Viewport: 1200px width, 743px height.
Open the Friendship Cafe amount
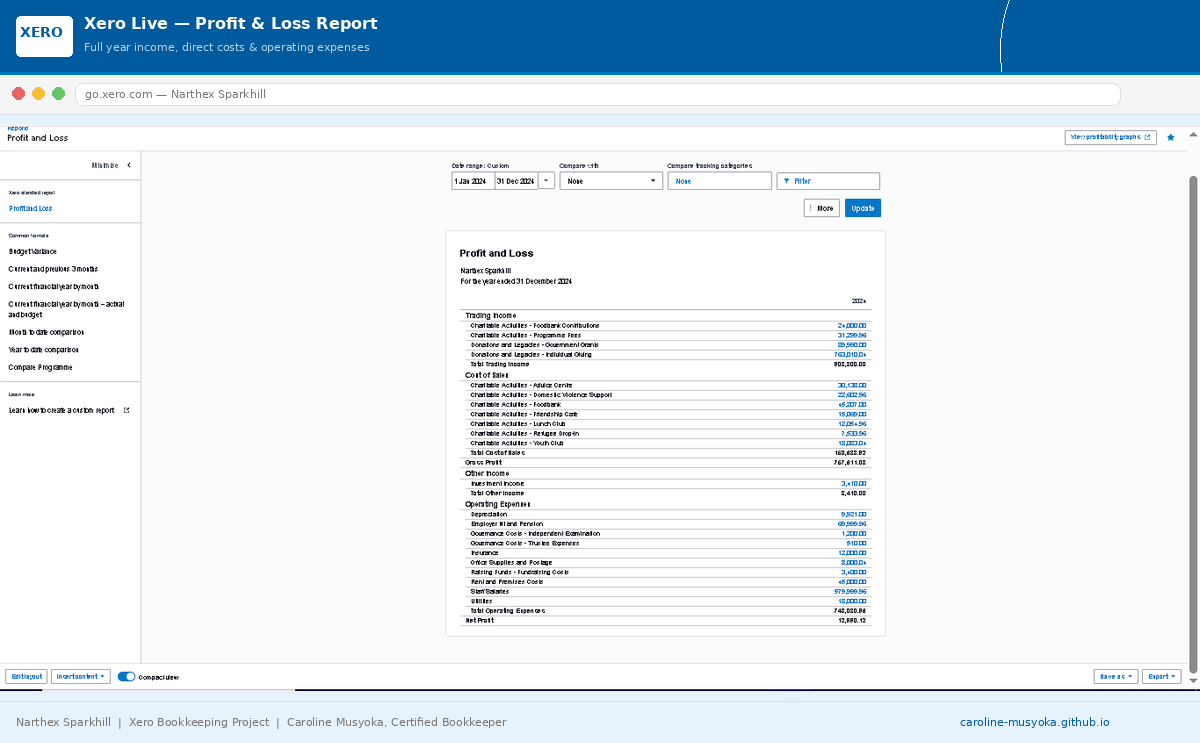[852, 414]
